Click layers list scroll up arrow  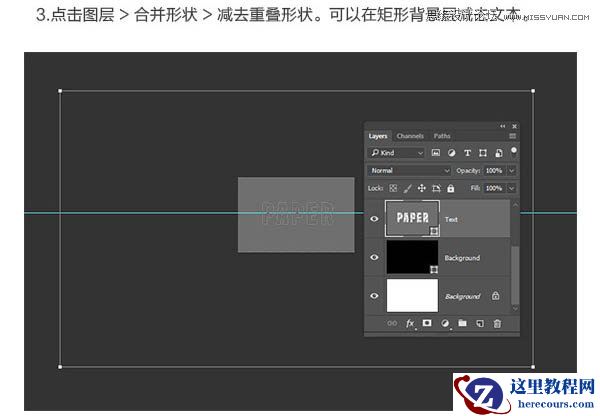coord(515,205)
